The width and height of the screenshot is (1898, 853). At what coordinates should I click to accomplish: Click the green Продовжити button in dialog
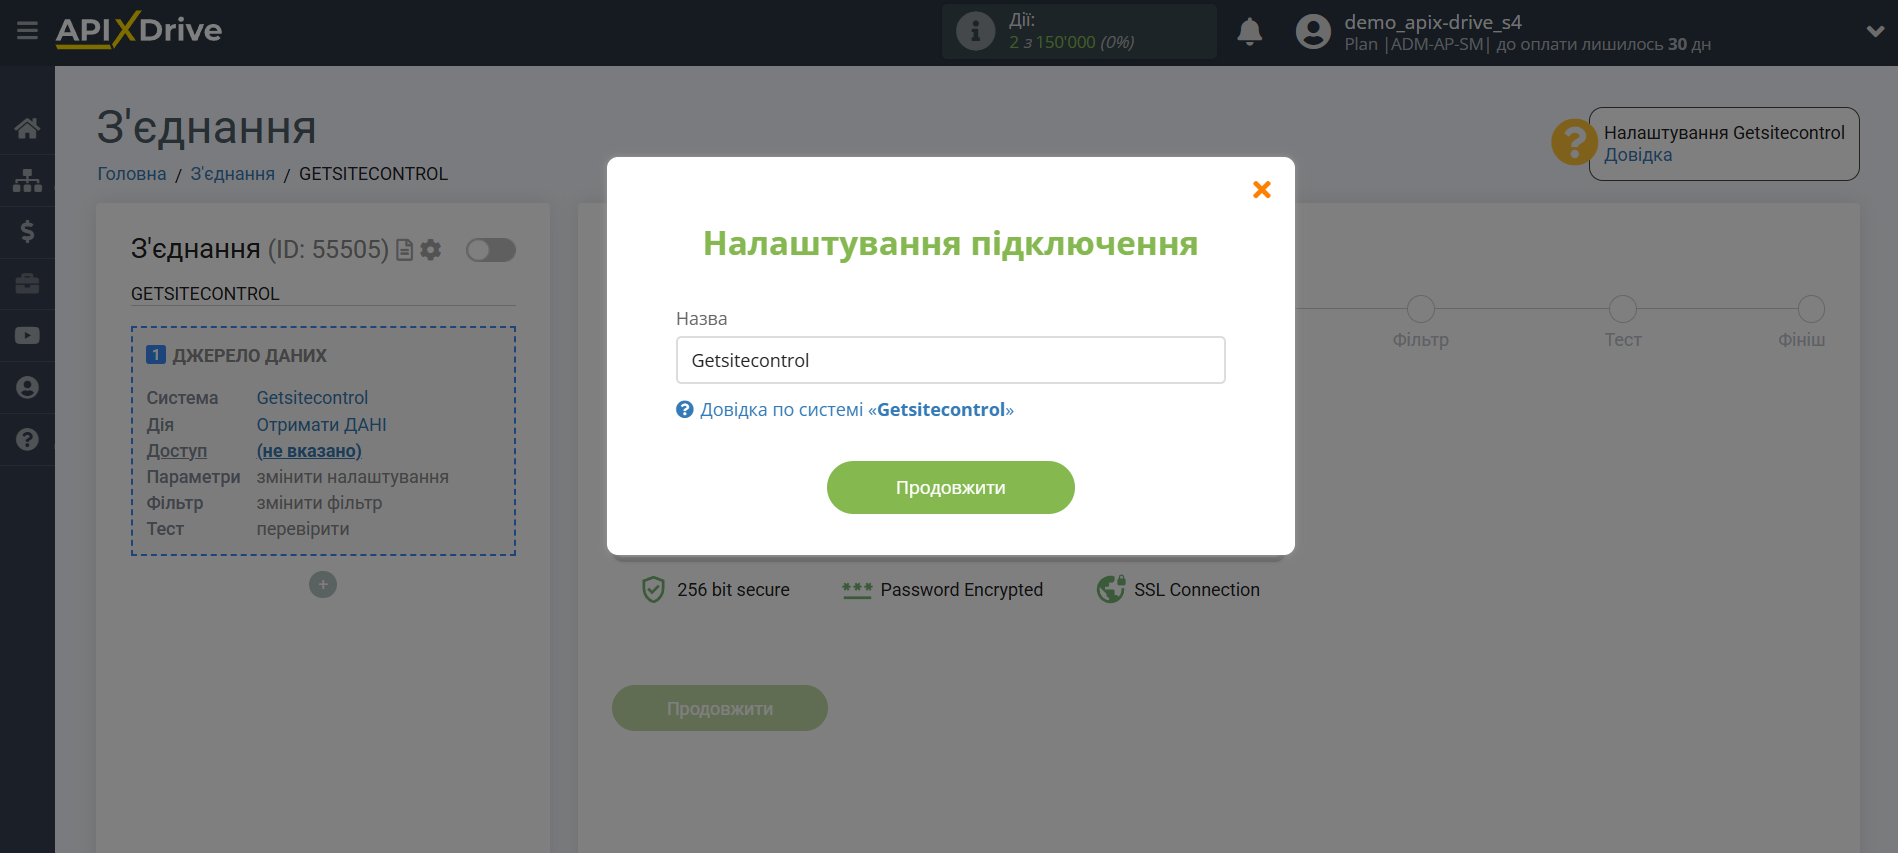(951, 488)
